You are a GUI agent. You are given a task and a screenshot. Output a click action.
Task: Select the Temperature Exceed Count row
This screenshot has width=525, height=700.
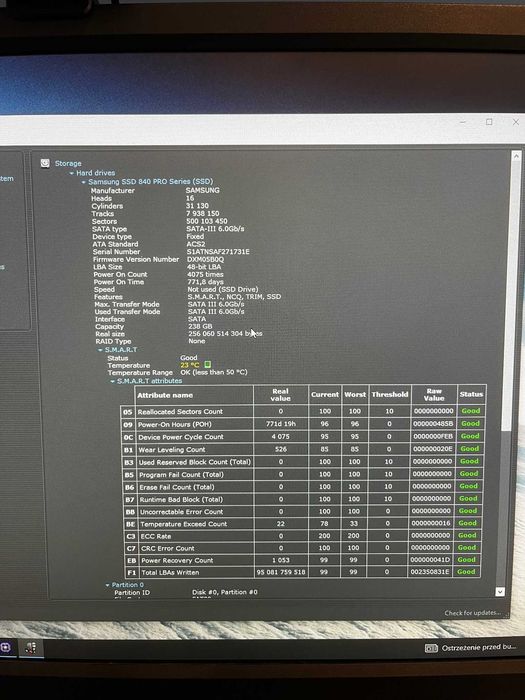pyautogui.click(x=302, y=523)
